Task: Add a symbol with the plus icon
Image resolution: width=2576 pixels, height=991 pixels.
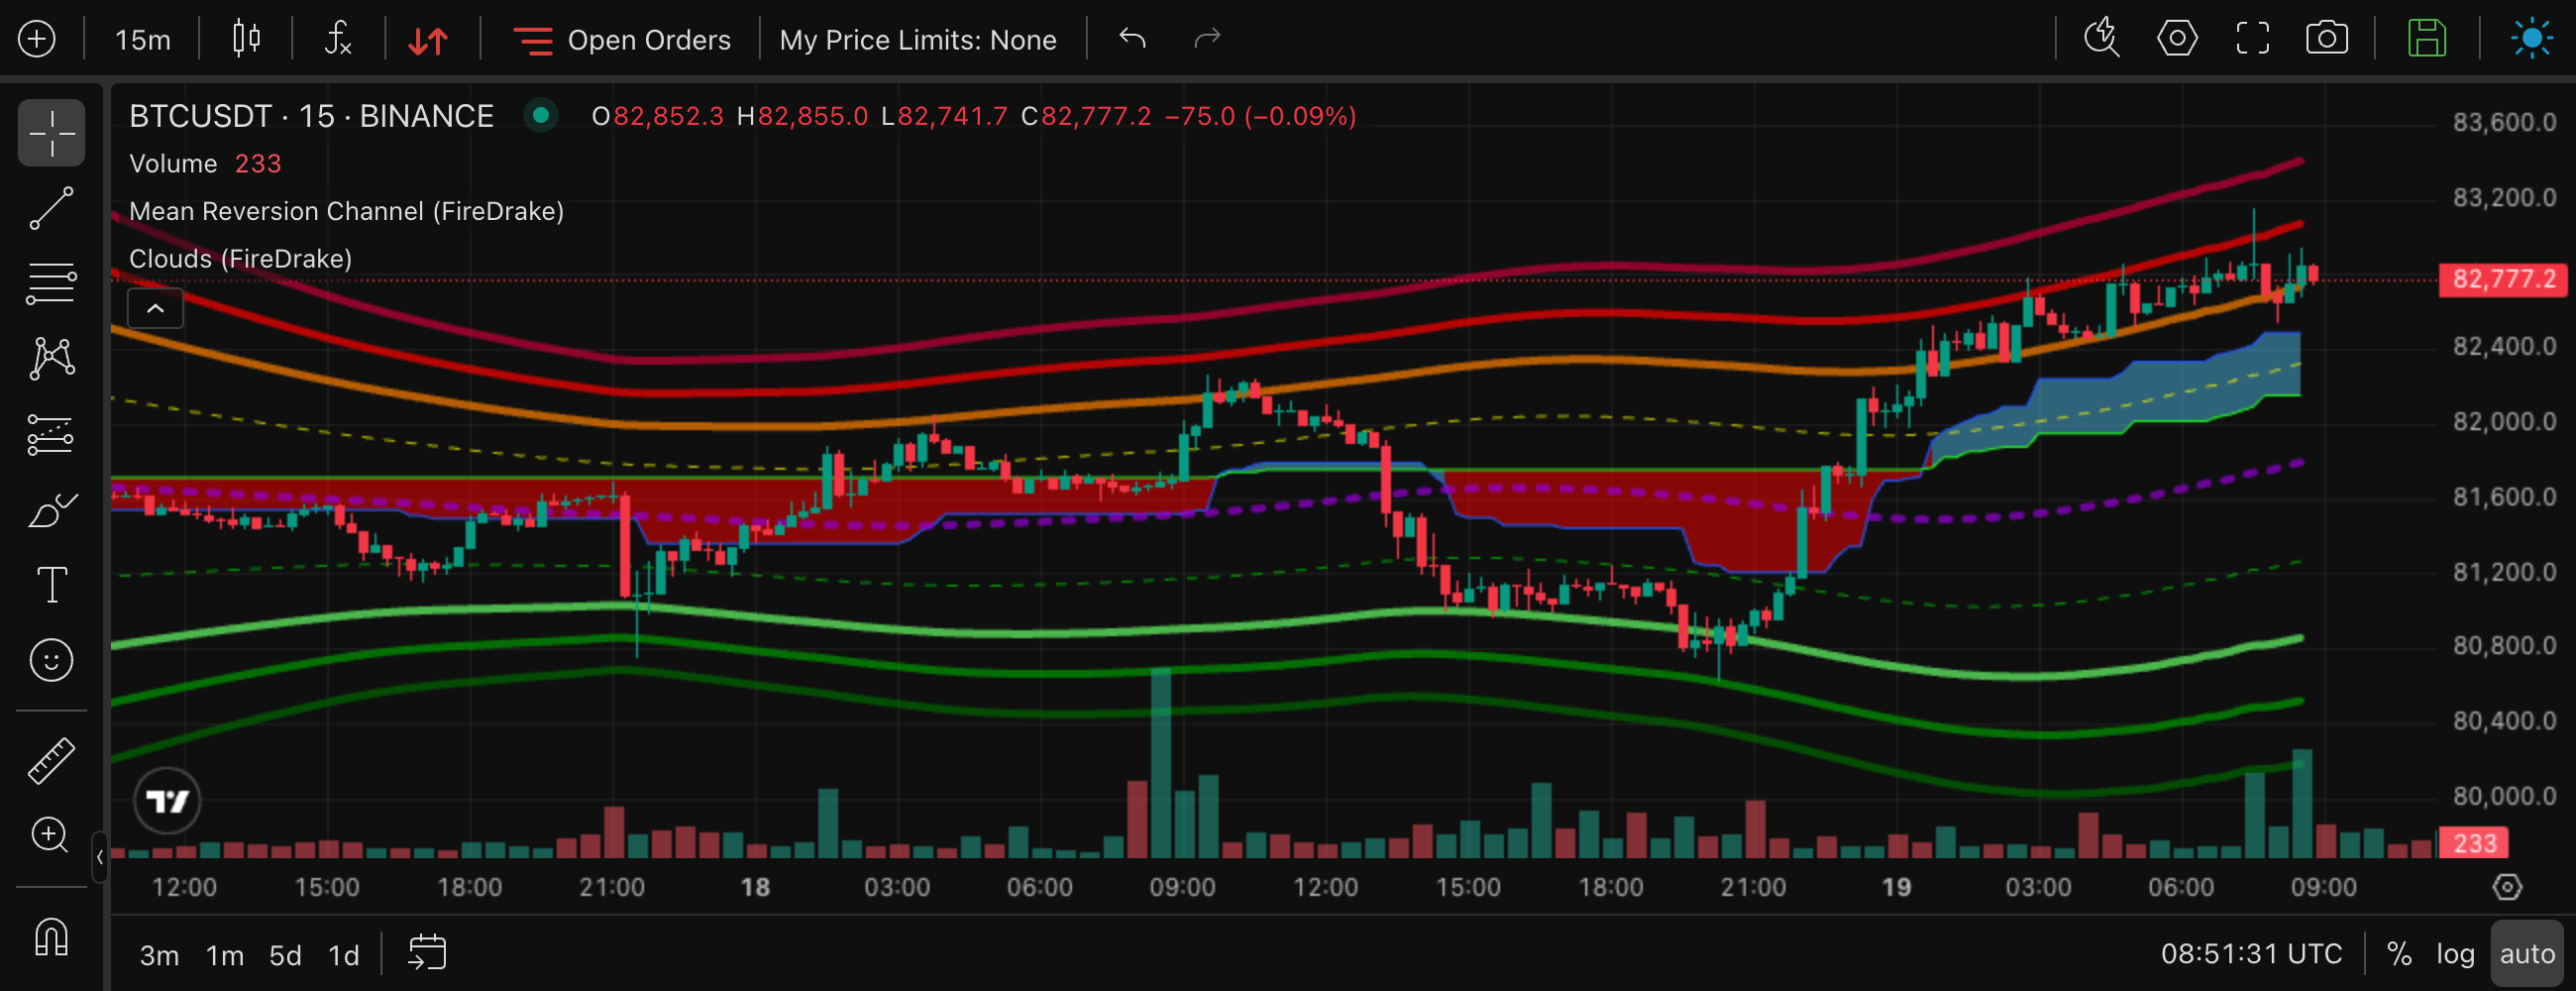Action: (37, 39)
